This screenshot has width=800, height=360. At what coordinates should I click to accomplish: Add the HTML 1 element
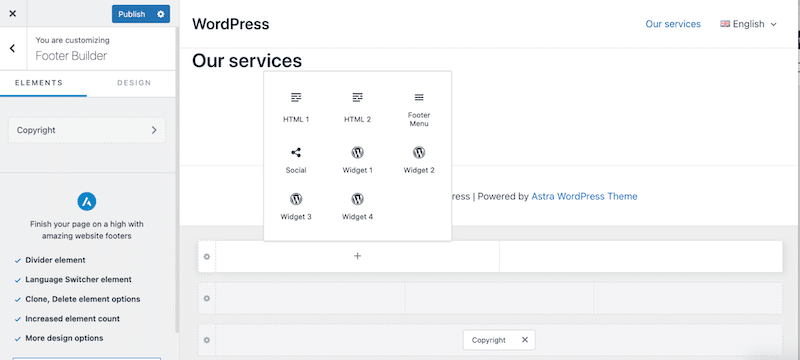click(x=296, y=108)
